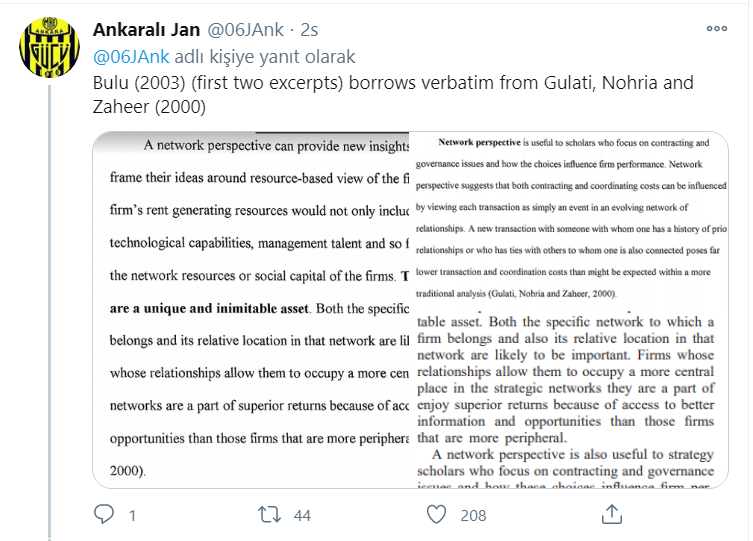Open 'adlı kişiye yanıt olarak' reply context

click(265, 57)
